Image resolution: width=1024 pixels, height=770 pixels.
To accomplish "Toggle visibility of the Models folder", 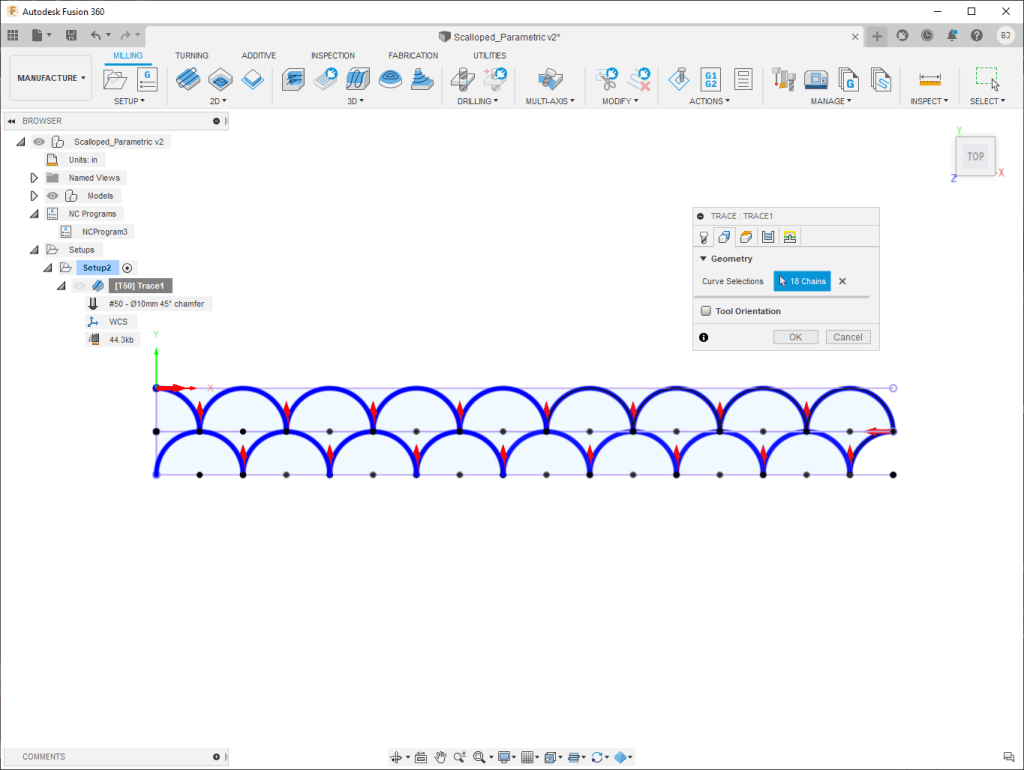I will [53, 196].
